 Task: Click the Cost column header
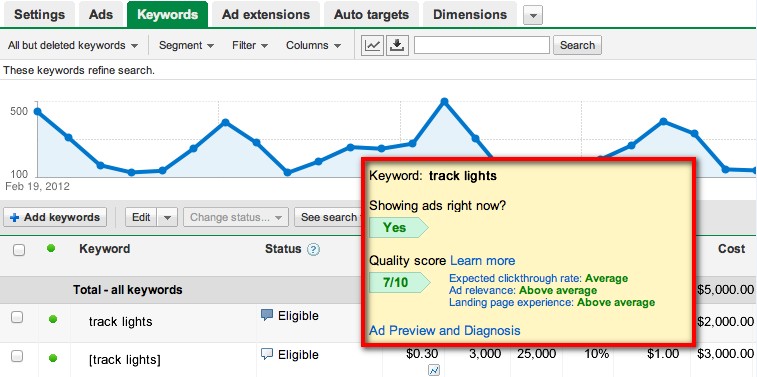[x=731, y=249]
